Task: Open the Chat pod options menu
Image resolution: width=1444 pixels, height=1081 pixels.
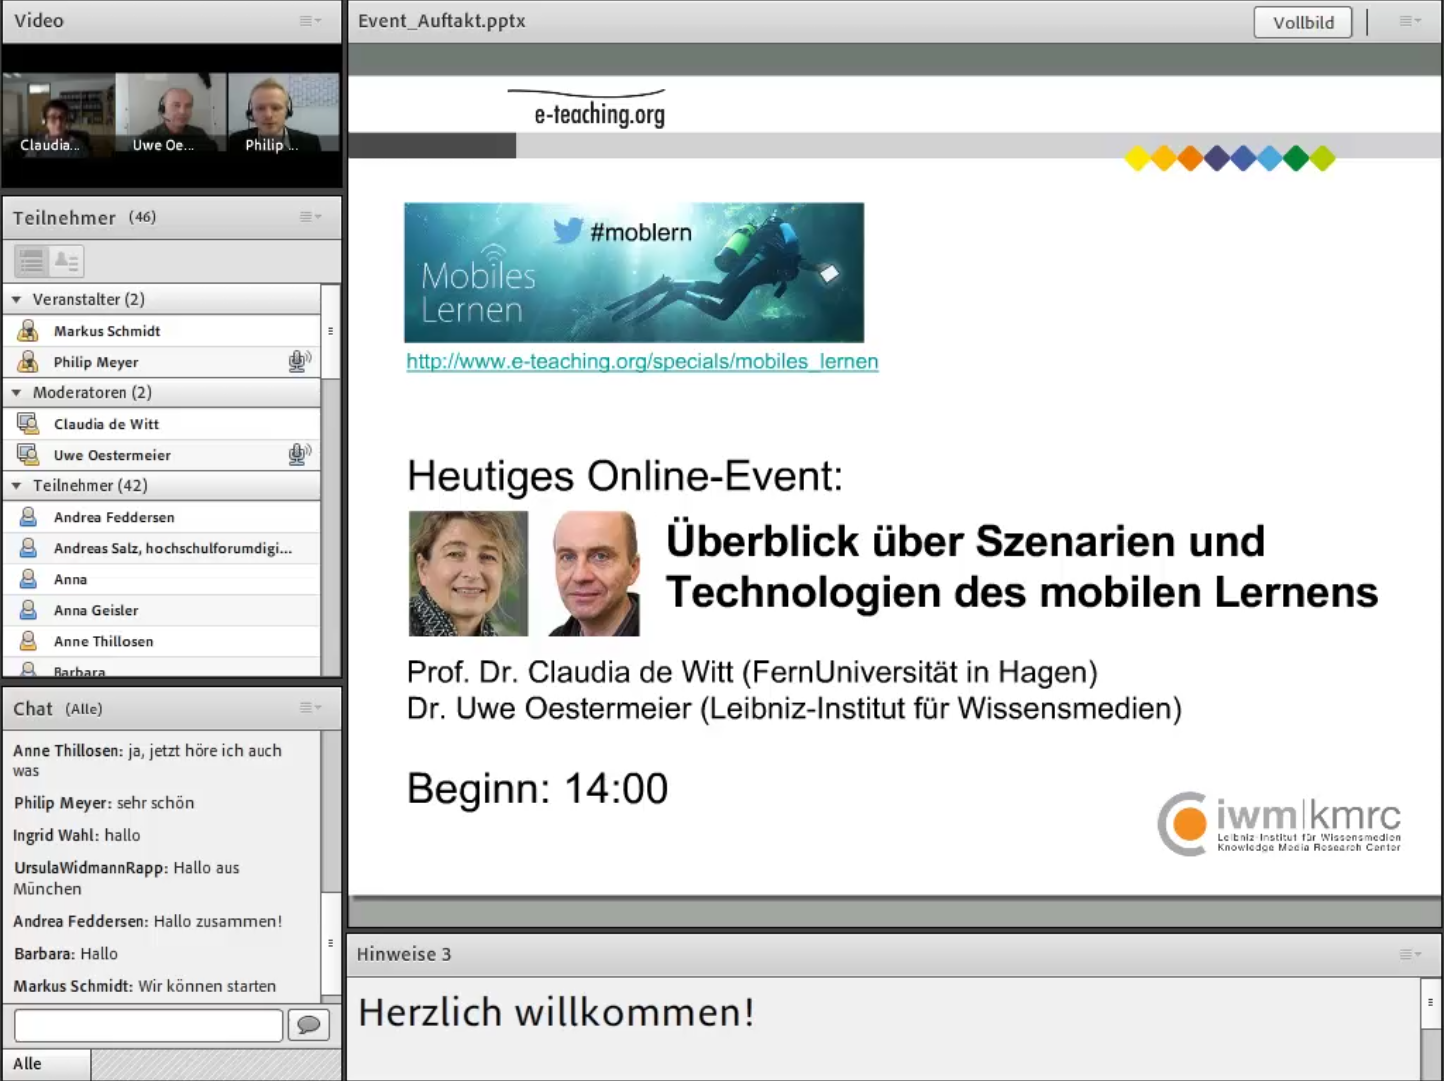Action: [x=310, y=707]
